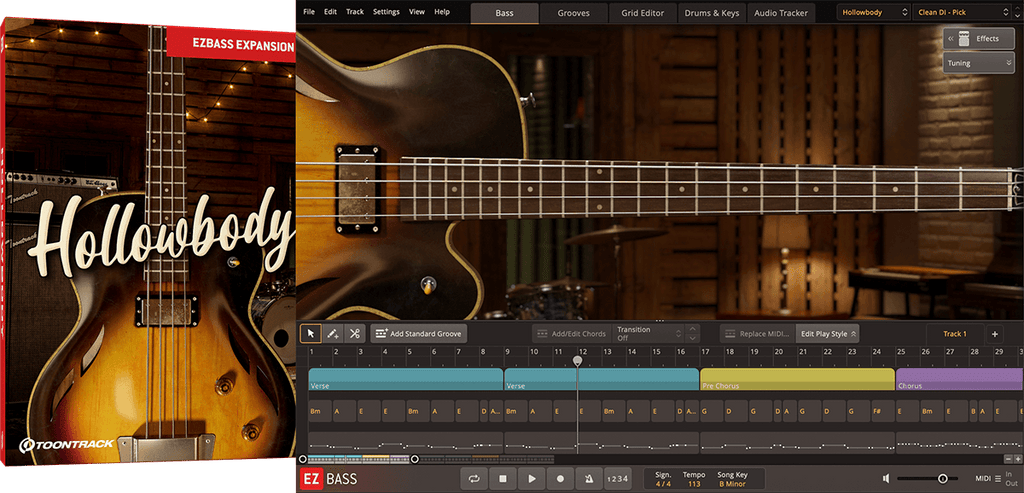Open the File menu
Viewport: 1024px width, 493px height.
coord(309,12)
